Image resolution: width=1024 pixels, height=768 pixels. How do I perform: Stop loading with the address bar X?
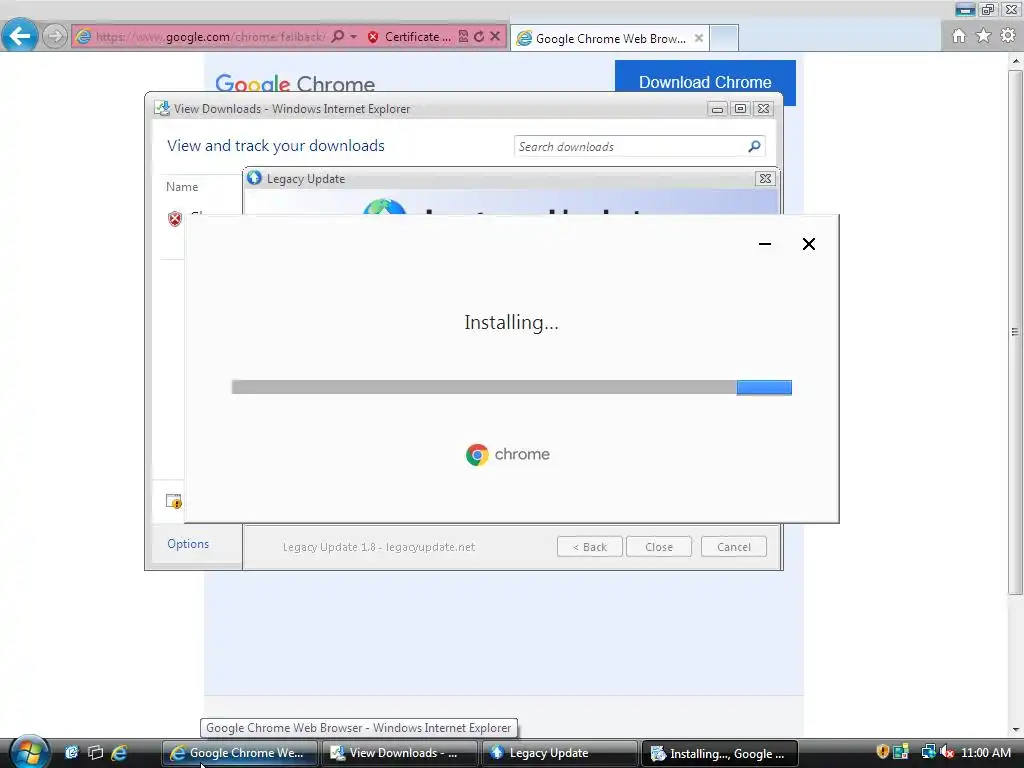[x=495, y=36]
